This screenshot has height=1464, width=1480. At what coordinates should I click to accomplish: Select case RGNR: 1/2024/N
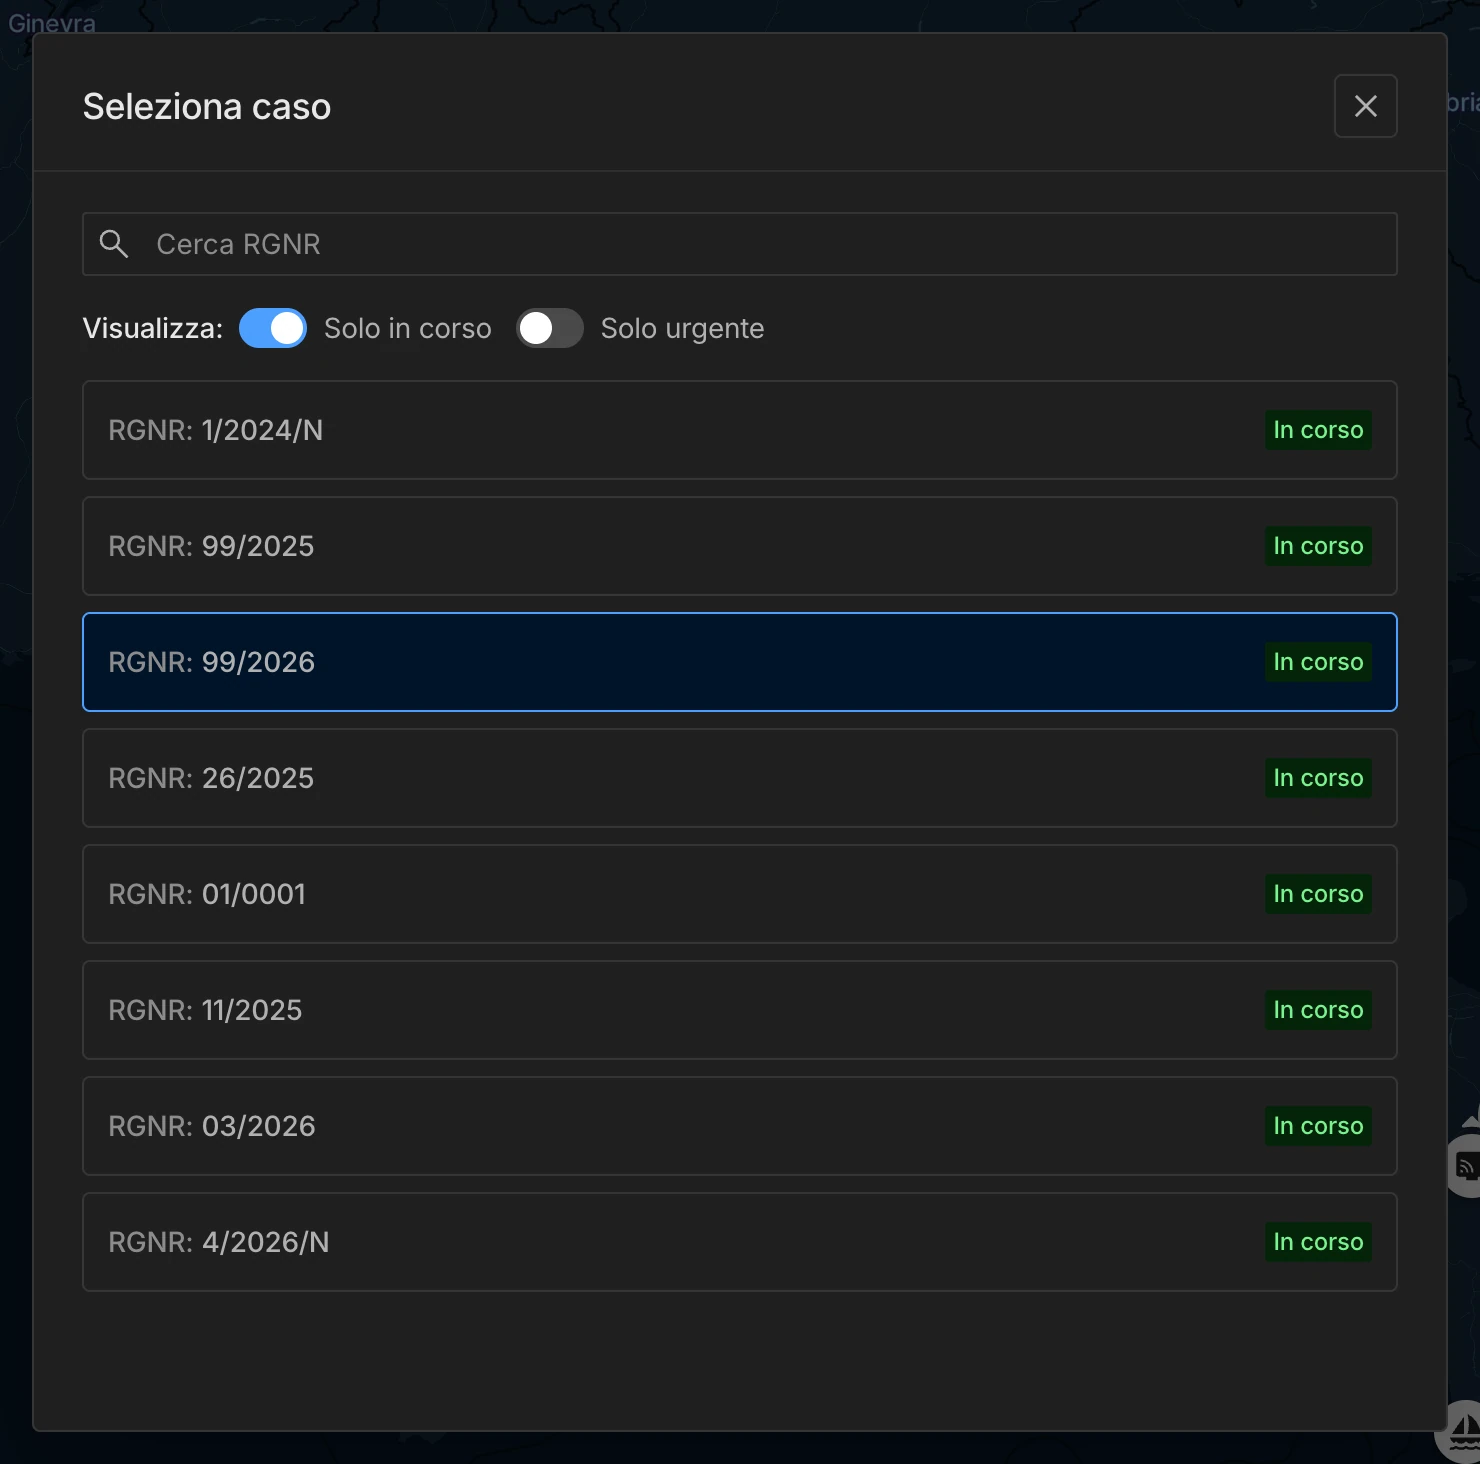pyautogui.click(x=740, y=430)
